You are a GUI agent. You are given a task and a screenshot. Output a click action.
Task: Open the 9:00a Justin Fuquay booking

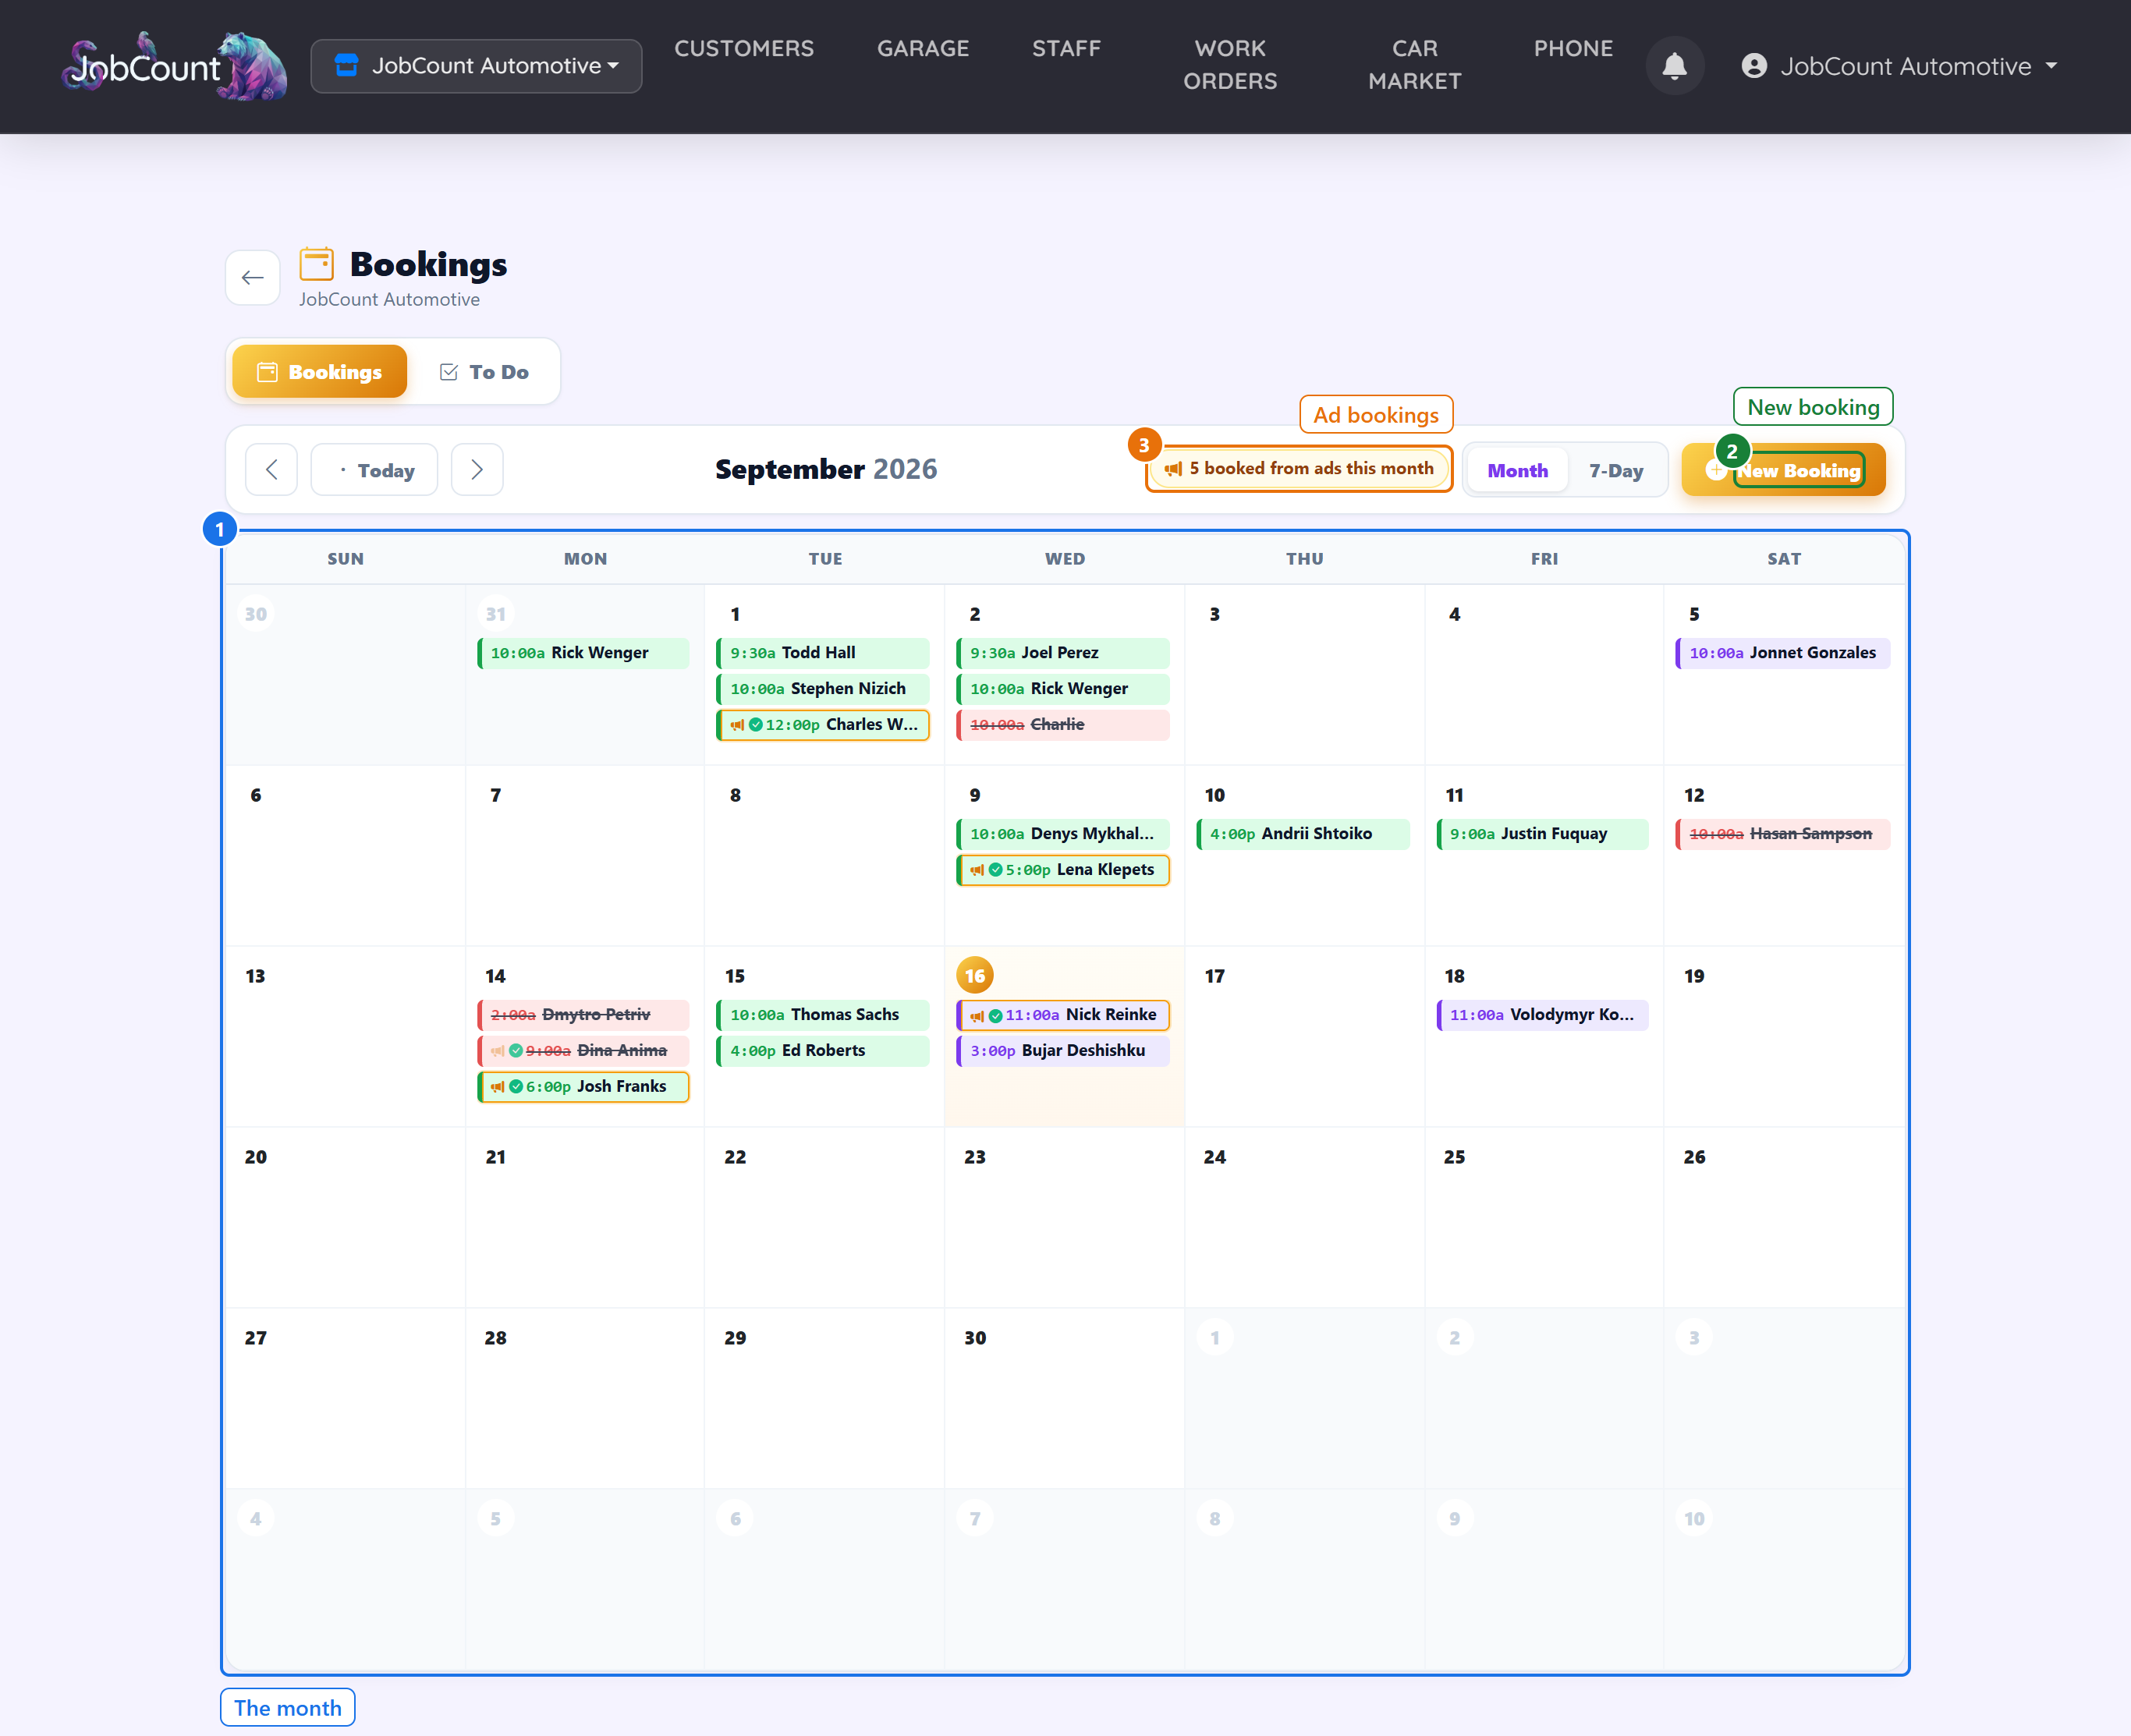[1543, 834]
